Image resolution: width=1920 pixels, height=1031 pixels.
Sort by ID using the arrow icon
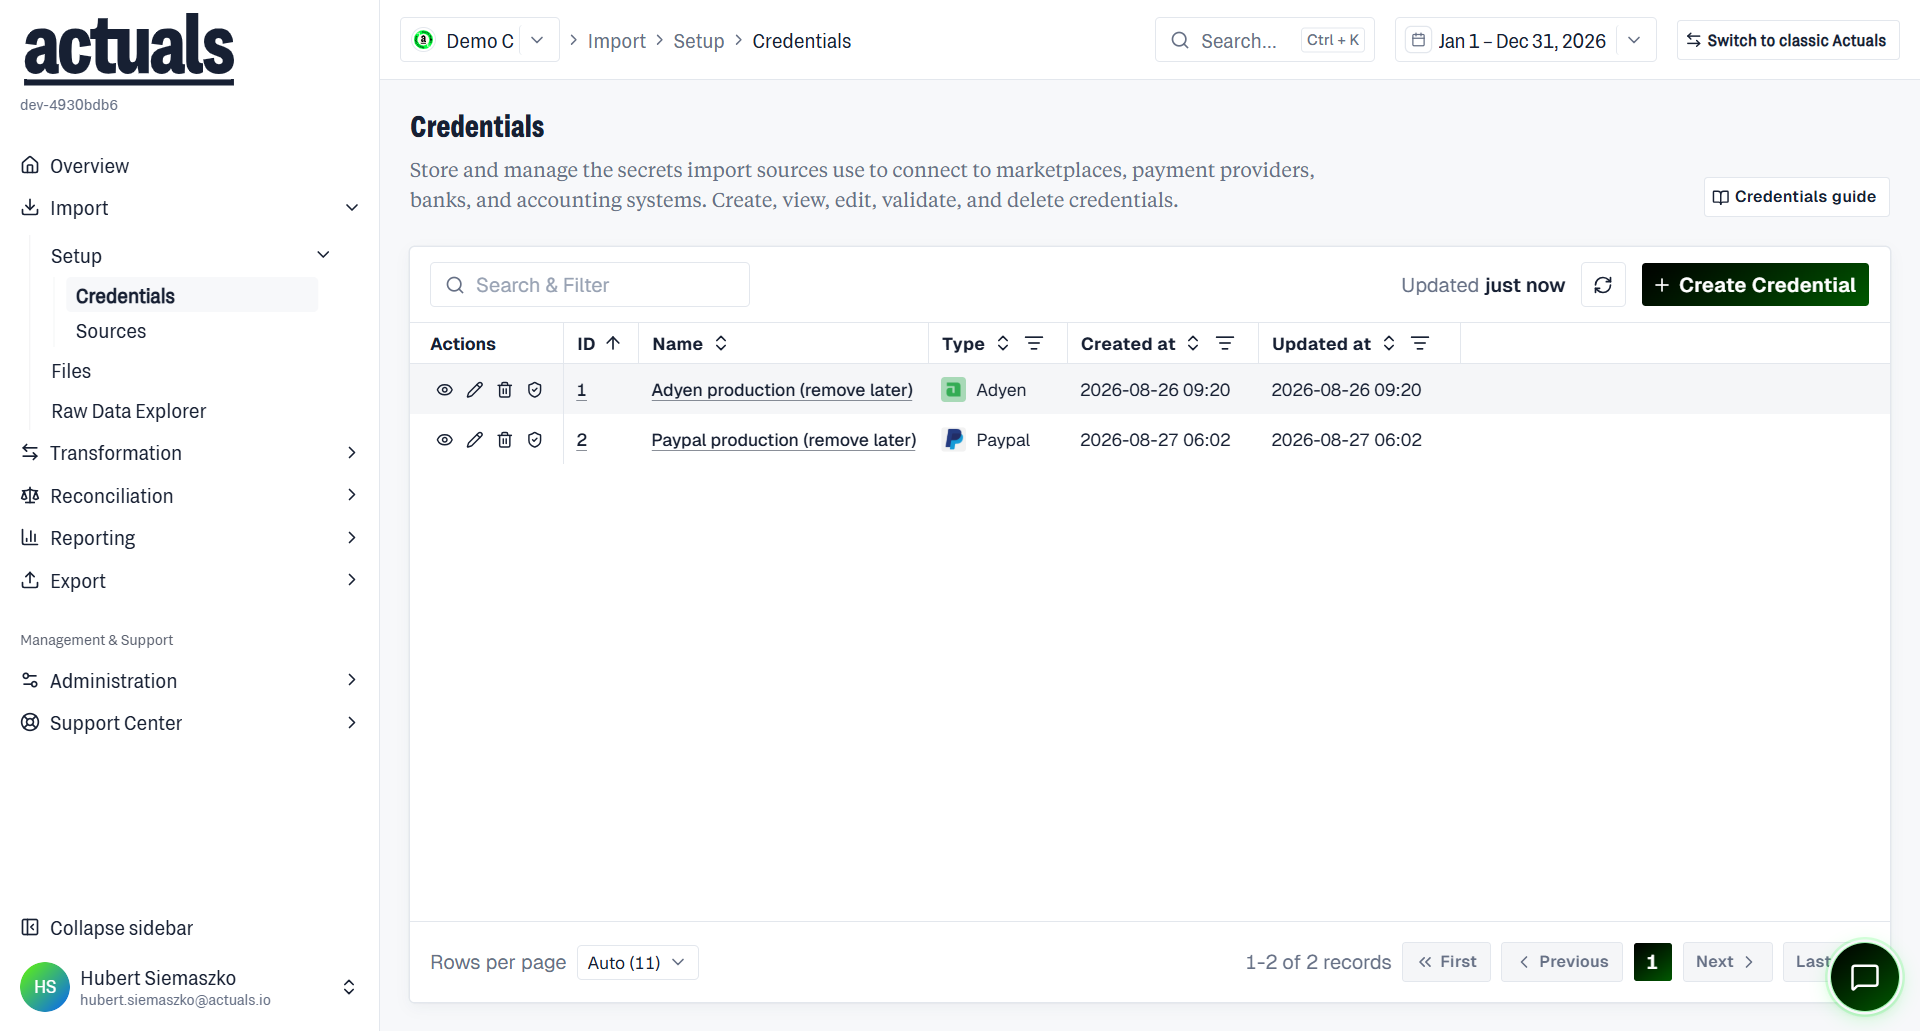[x=614, y=343]
